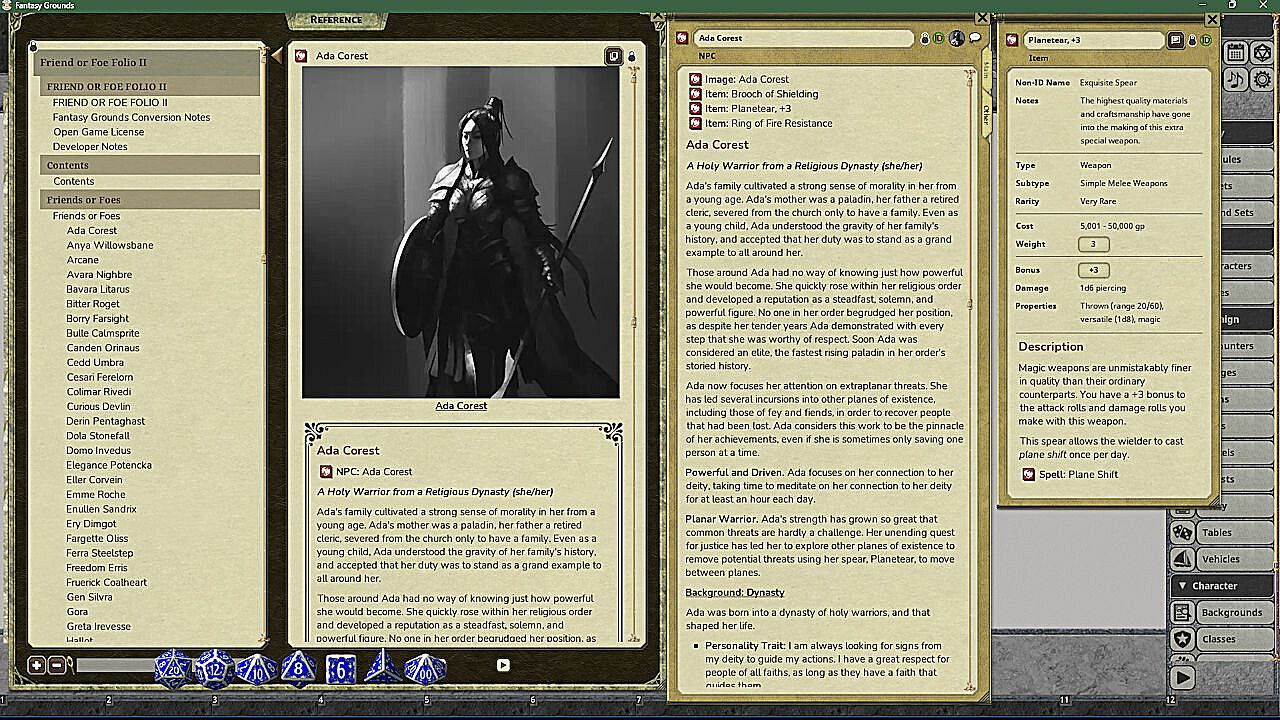Image resolution: width=1280 pixels, height=720 pixels.
Task: Toggle the pop-out icon on the reference page header
Action: (x=614, y=56)
